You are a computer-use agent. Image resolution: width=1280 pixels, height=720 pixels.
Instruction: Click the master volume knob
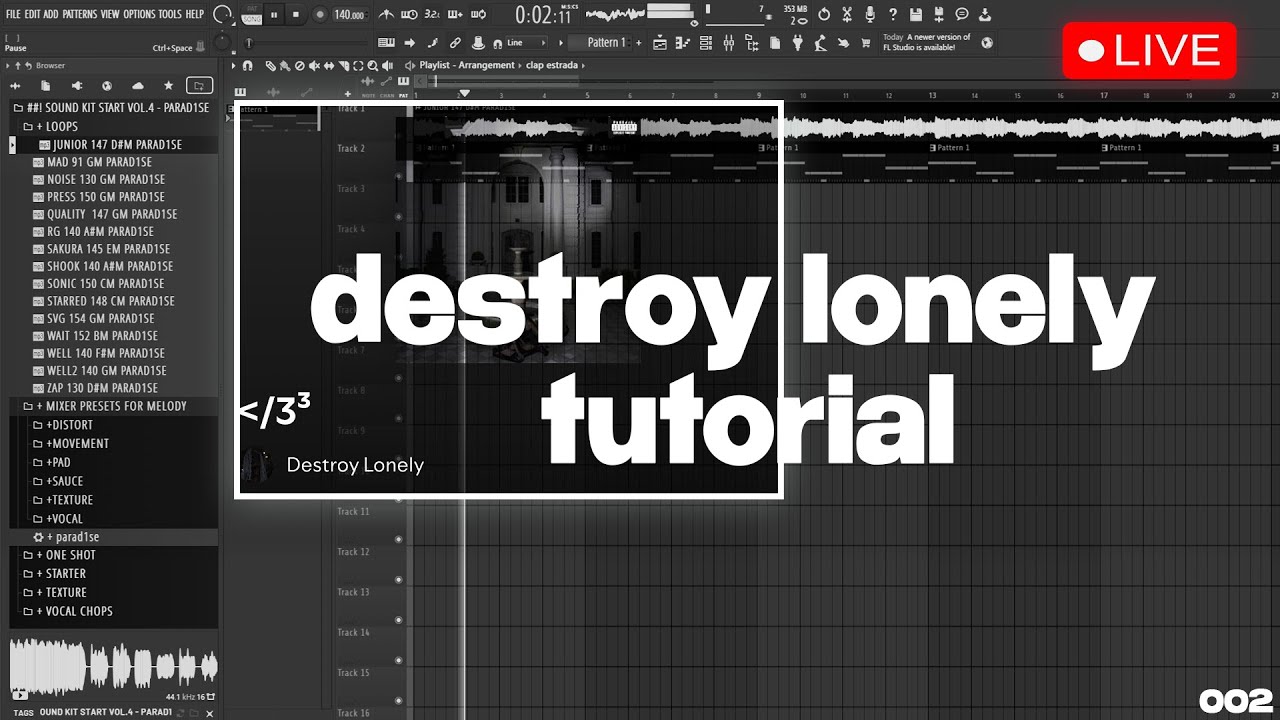pos(221,14)
